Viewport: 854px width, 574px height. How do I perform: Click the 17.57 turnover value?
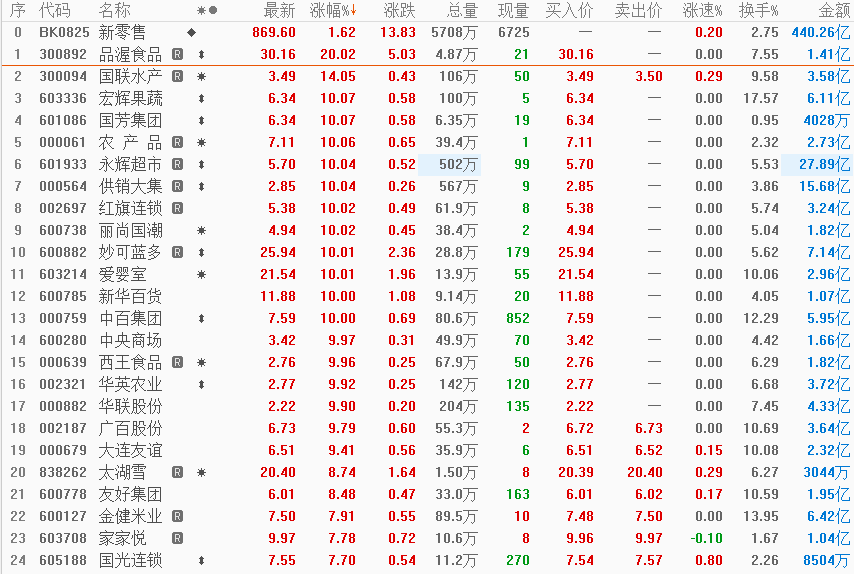point(761,99)
